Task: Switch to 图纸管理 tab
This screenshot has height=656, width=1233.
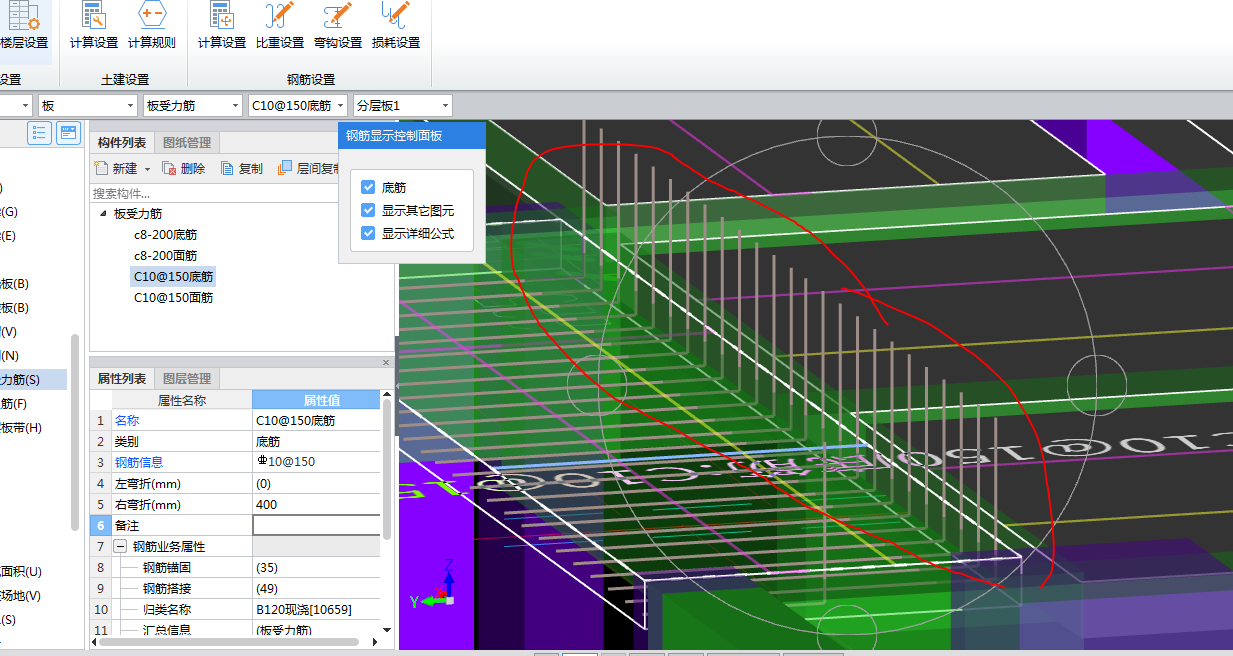Action: (x=187, y=143)
